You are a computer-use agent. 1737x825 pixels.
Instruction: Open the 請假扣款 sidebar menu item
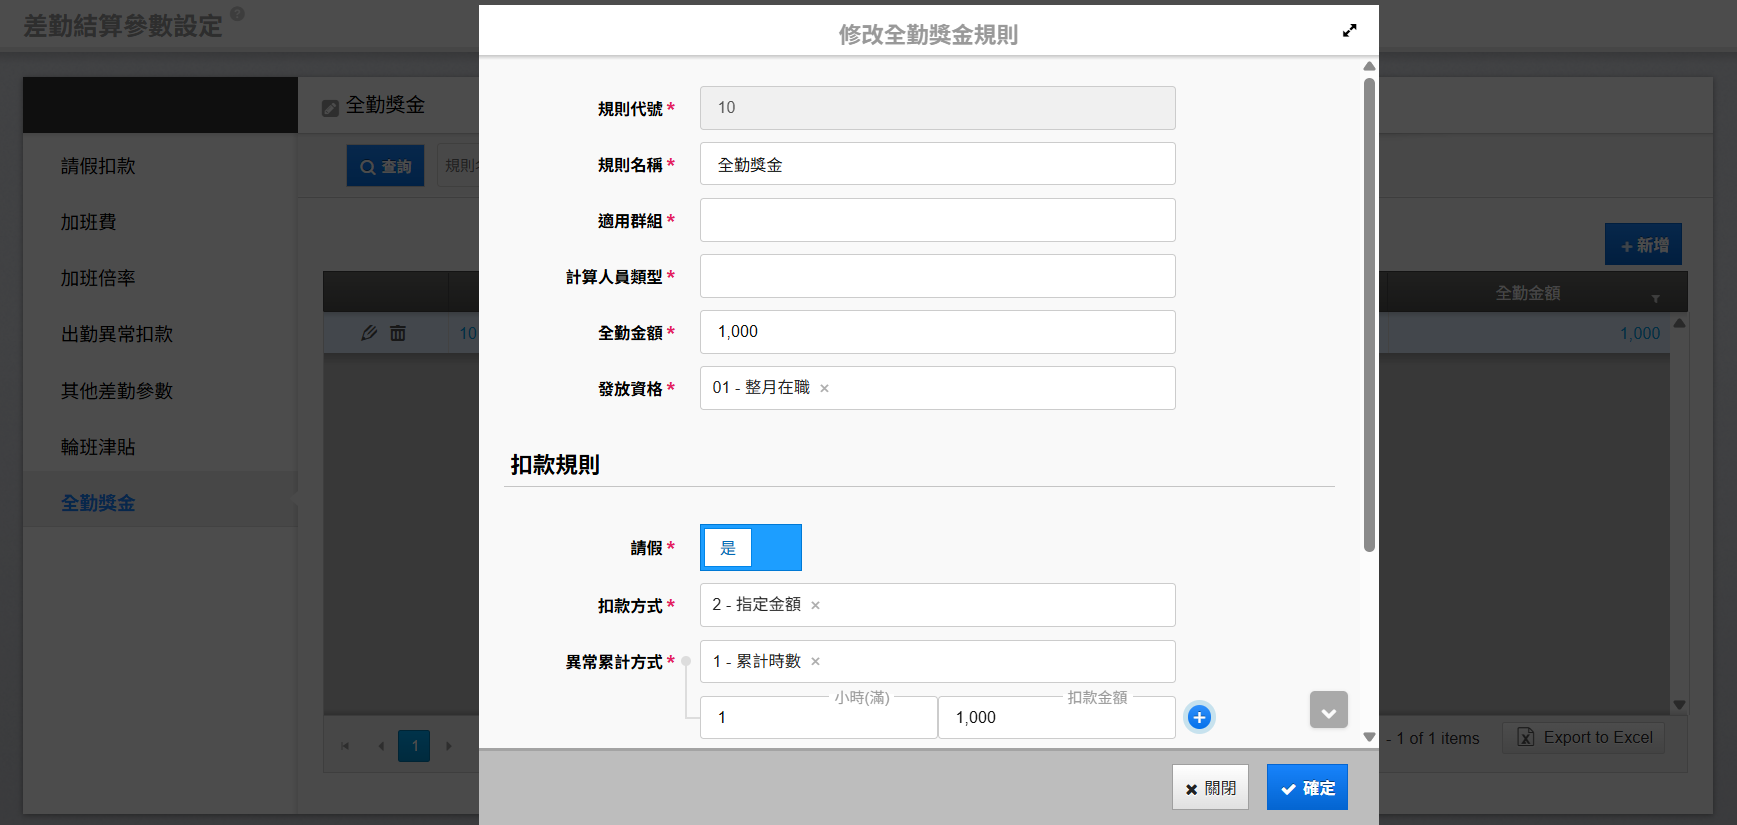pos(98,166)
